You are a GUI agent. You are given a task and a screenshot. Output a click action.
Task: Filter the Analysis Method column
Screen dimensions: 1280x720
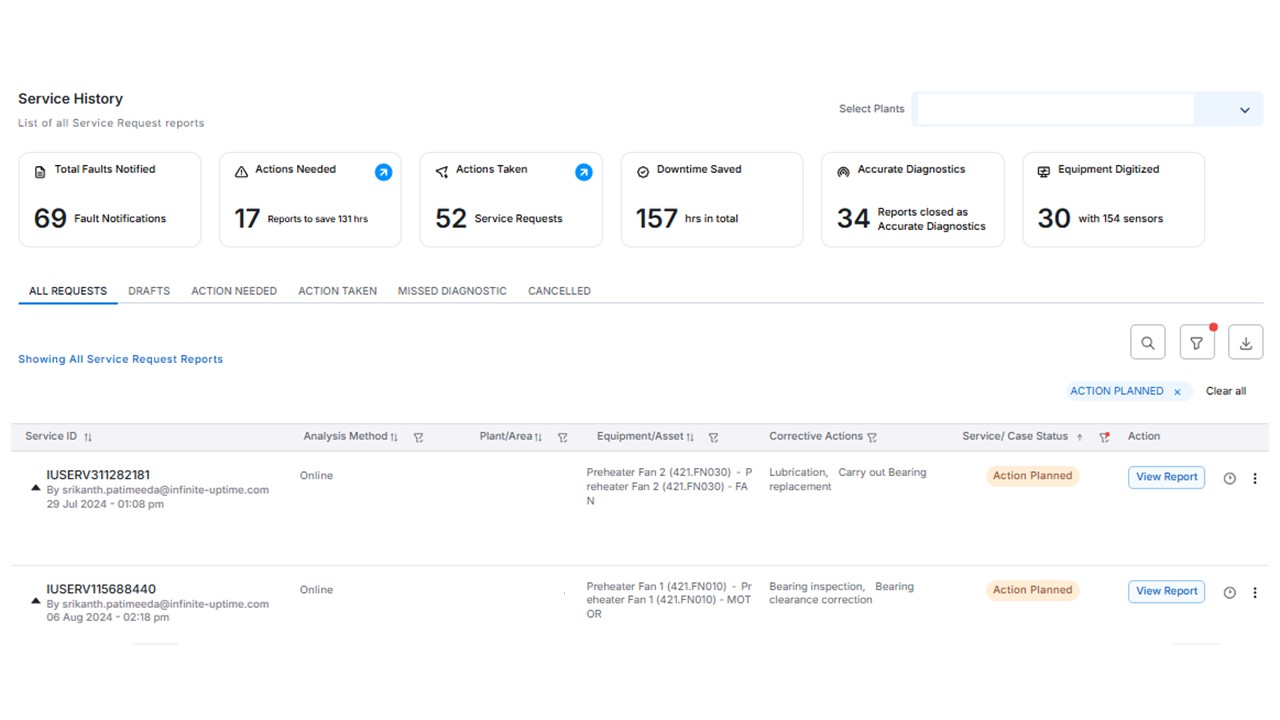(x=419, y=438)
